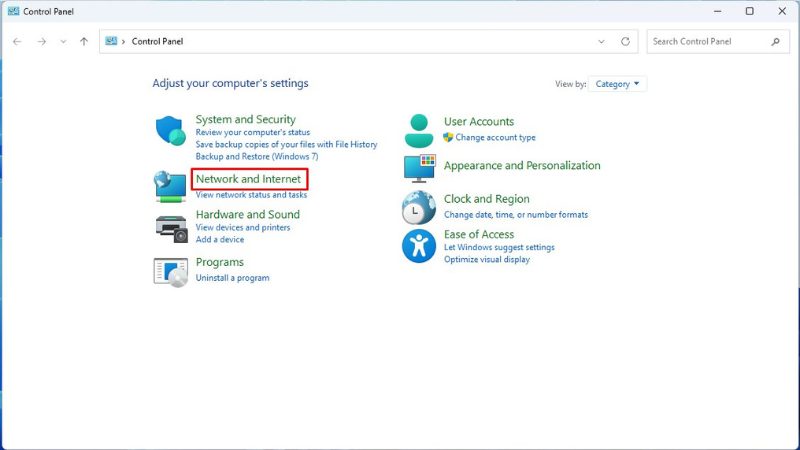Go back with the Back arrow
Viewport: 800px width, 450px height.
click(x=17, y=41)
